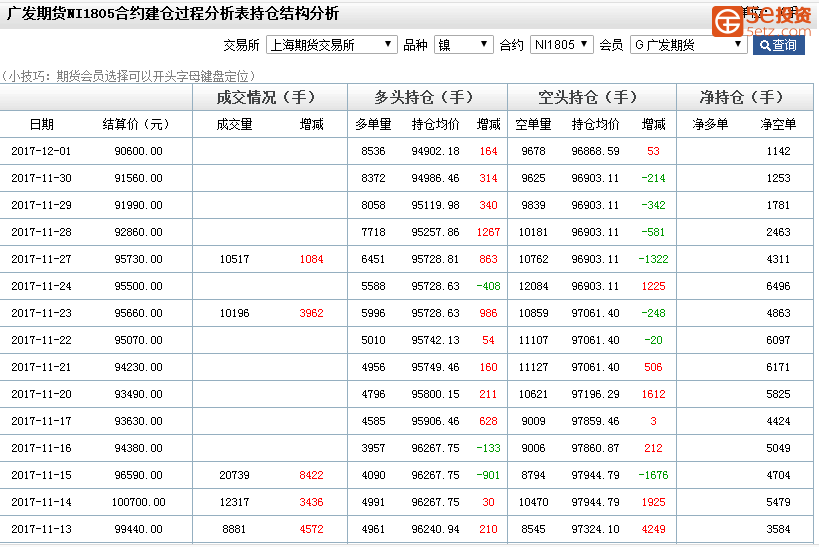Click the page title 广发期货NI1805合约建仓过程分析表
The width and height of the screenshot is (819, 547).
point(128,13)
